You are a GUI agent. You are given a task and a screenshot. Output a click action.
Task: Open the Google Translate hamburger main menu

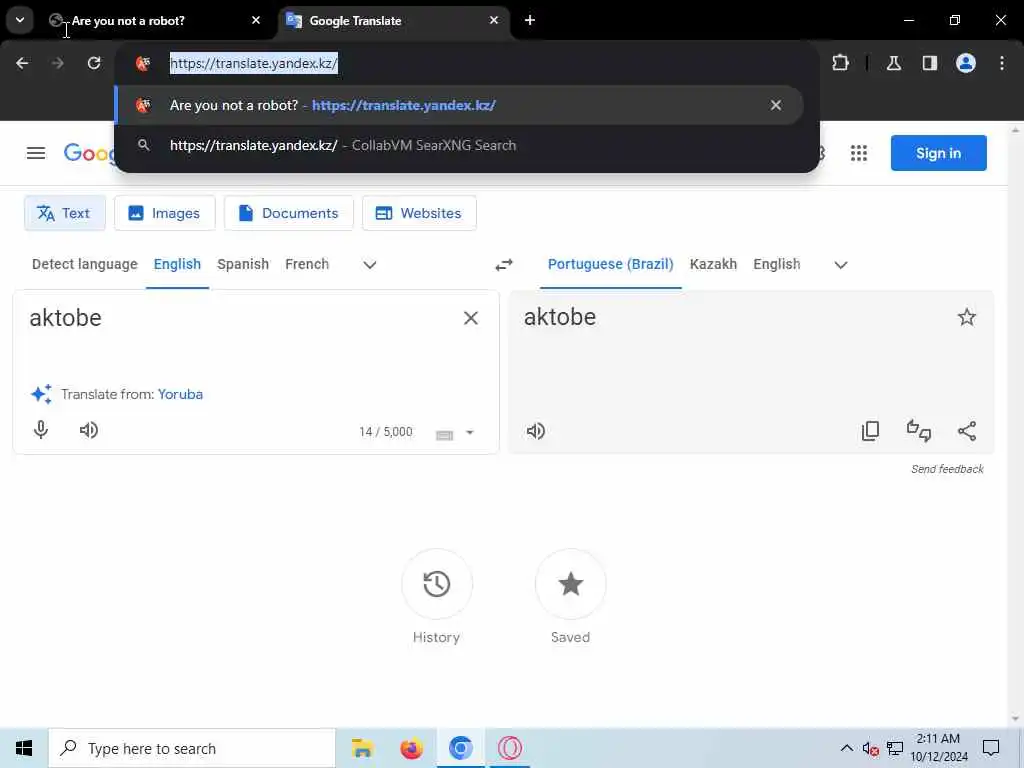tap(36, 153)
